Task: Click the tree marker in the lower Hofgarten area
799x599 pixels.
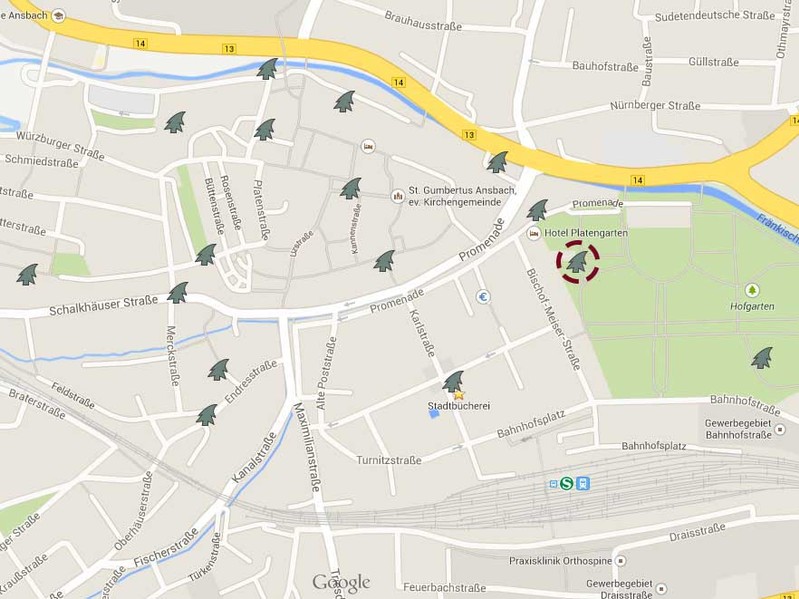Action: [x=762, y=358]
